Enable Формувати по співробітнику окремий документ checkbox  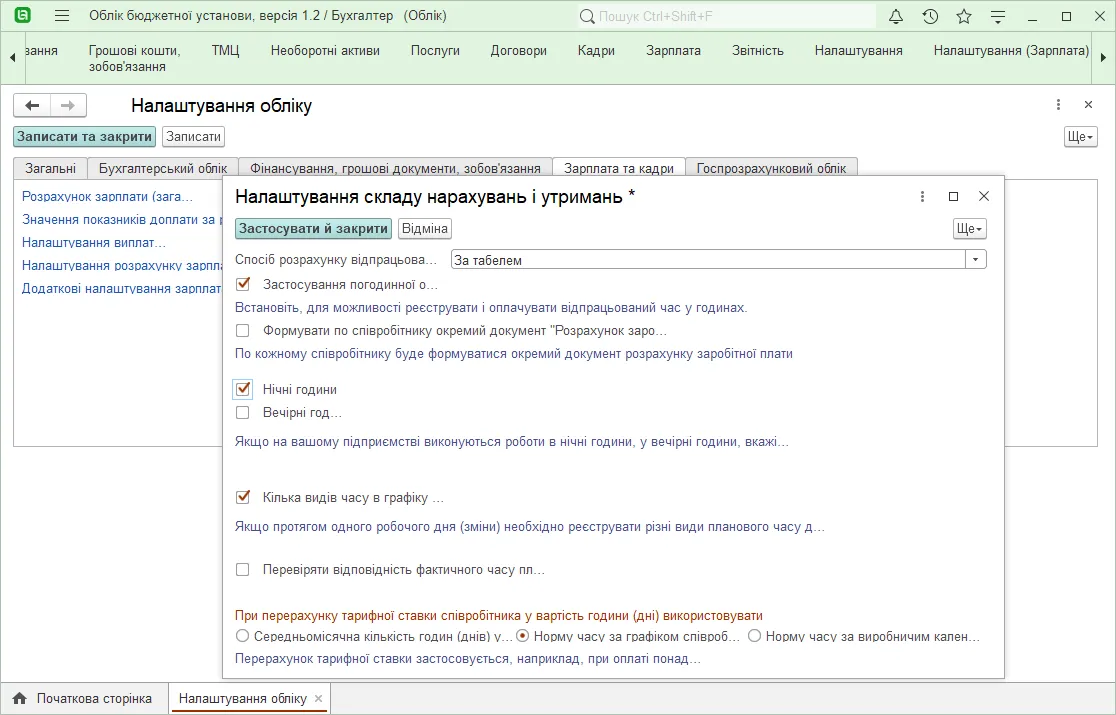(x=243, y=330)
